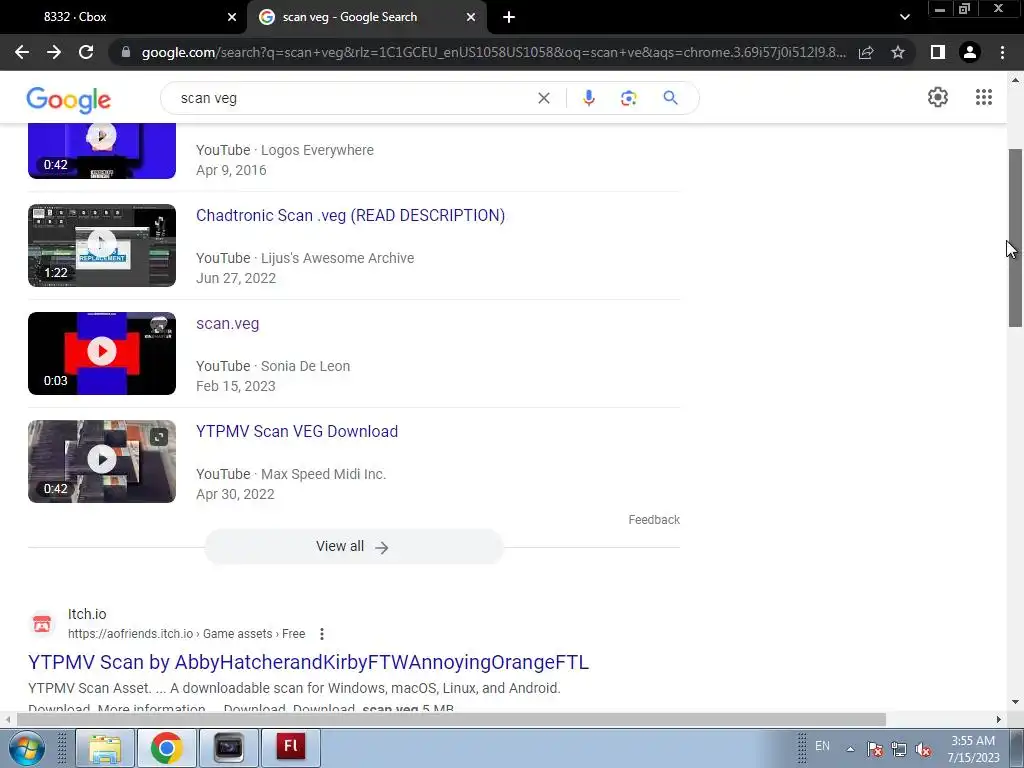Start voice search with microphone icon

[x=588, y=98]
